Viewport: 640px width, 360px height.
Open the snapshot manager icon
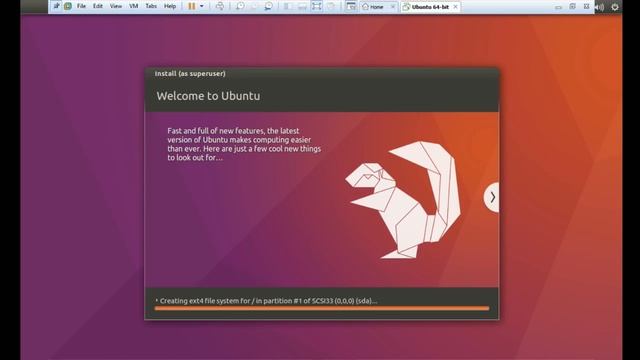[x=269, y=6]
